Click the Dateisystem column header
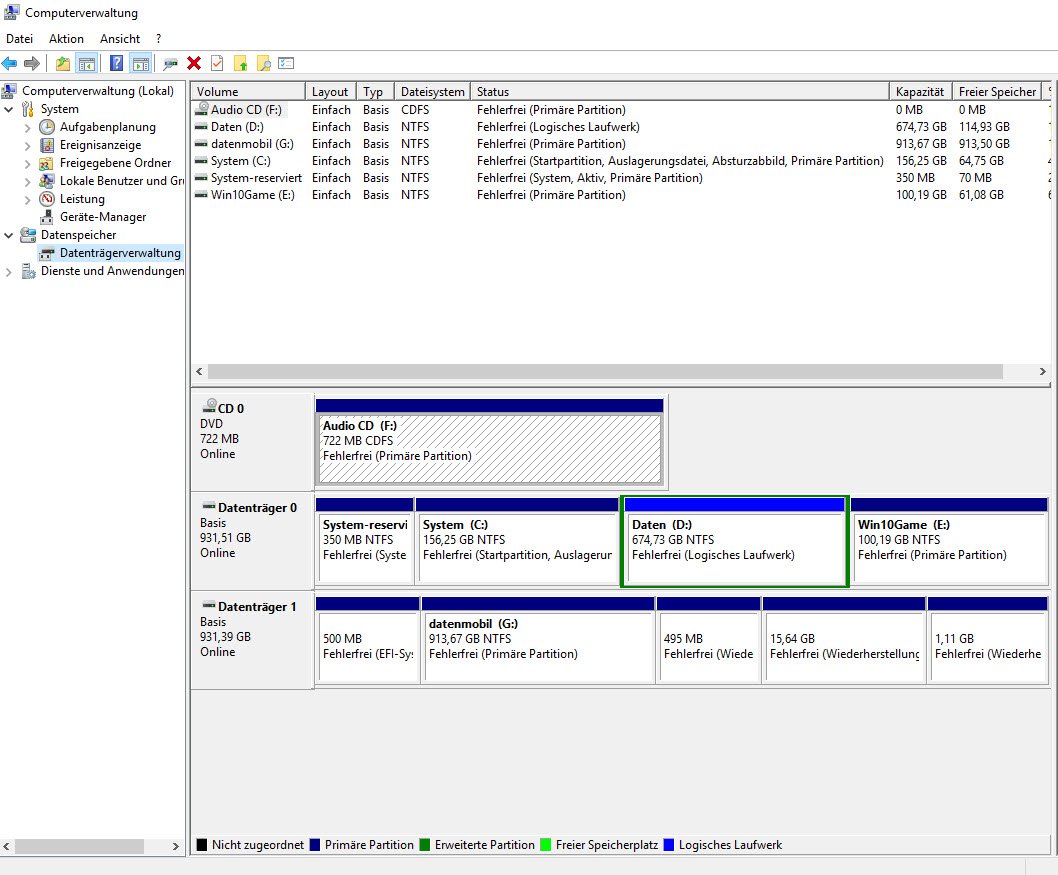The image size is (1058, 875). coord(432,92)
